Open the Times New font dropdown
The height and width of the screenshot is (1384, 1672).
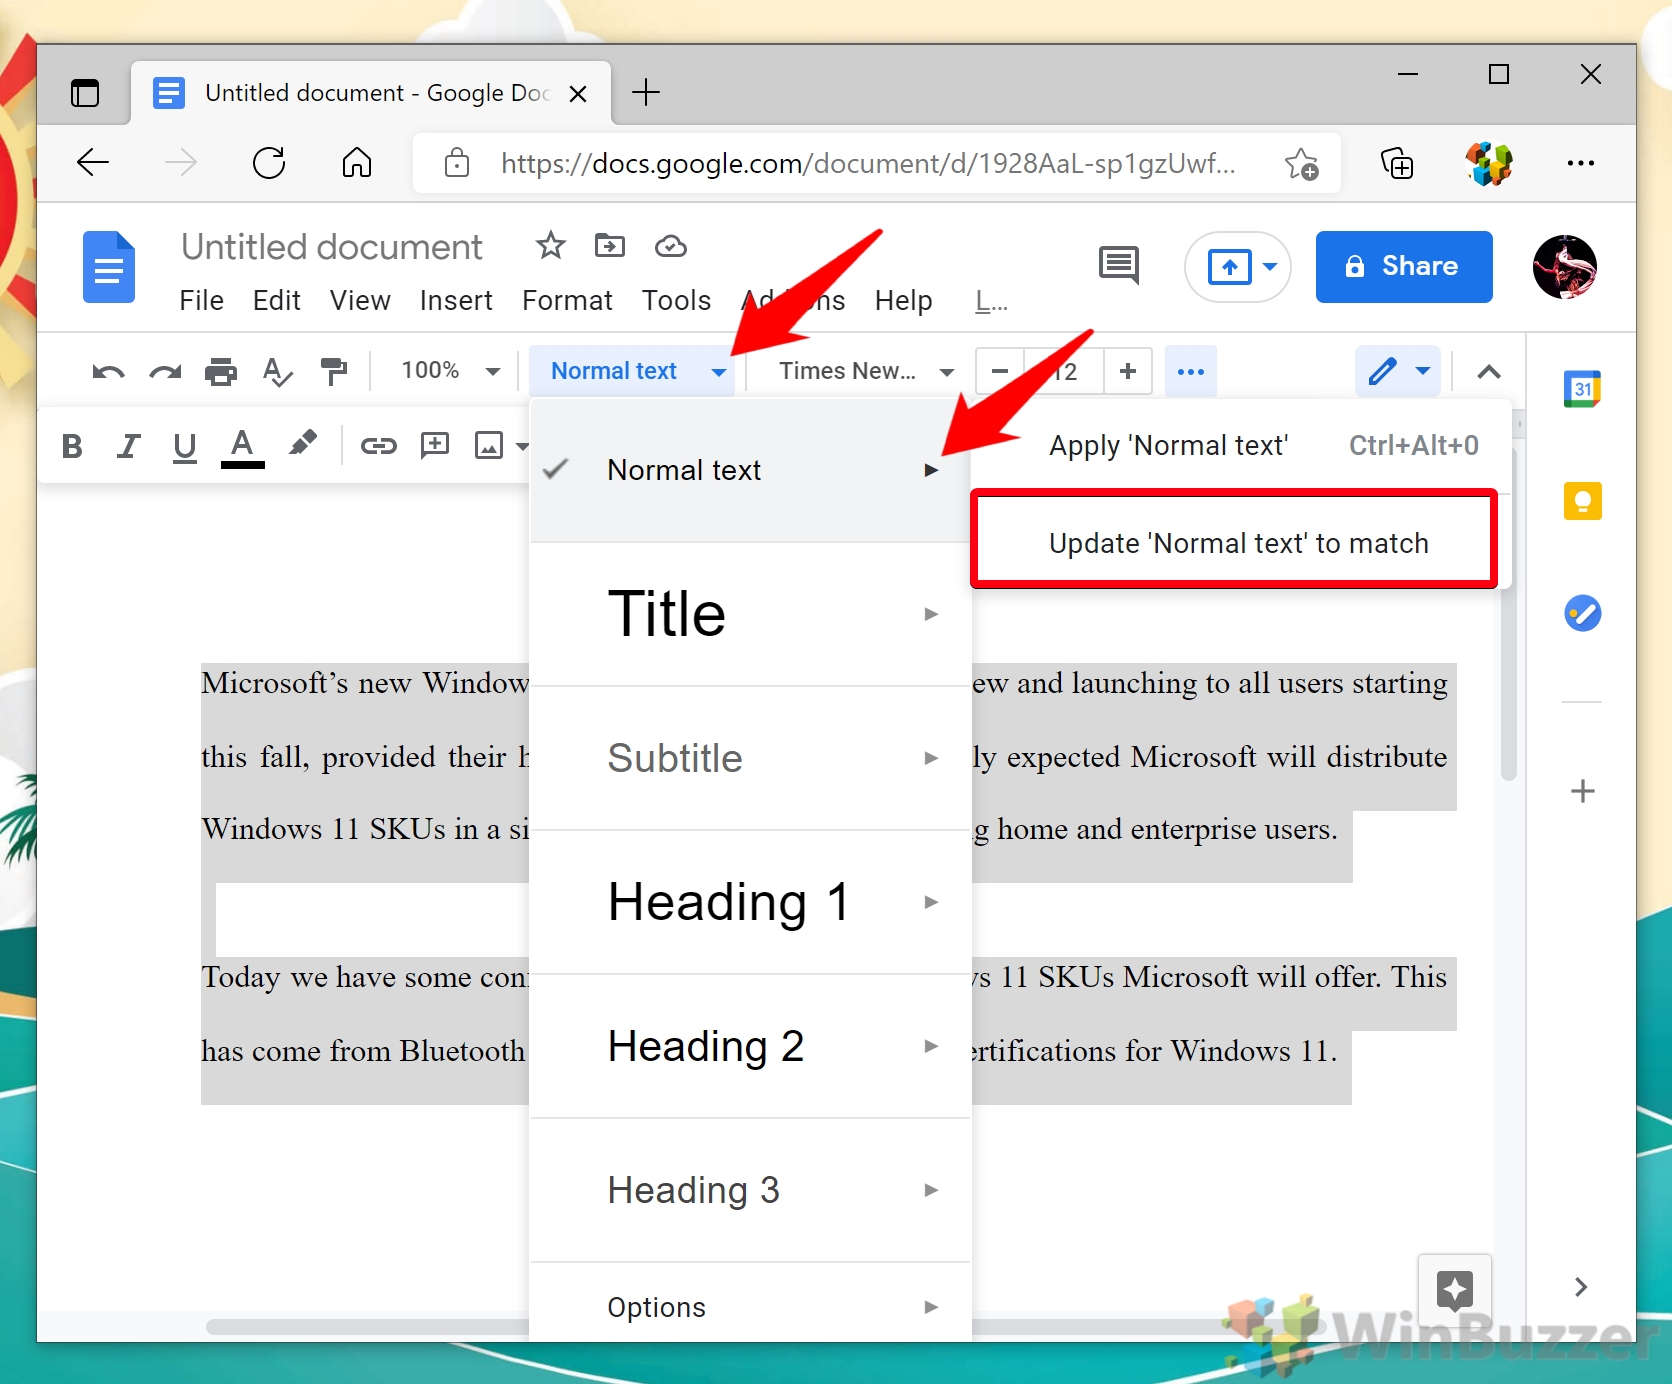tap(866, 371)
